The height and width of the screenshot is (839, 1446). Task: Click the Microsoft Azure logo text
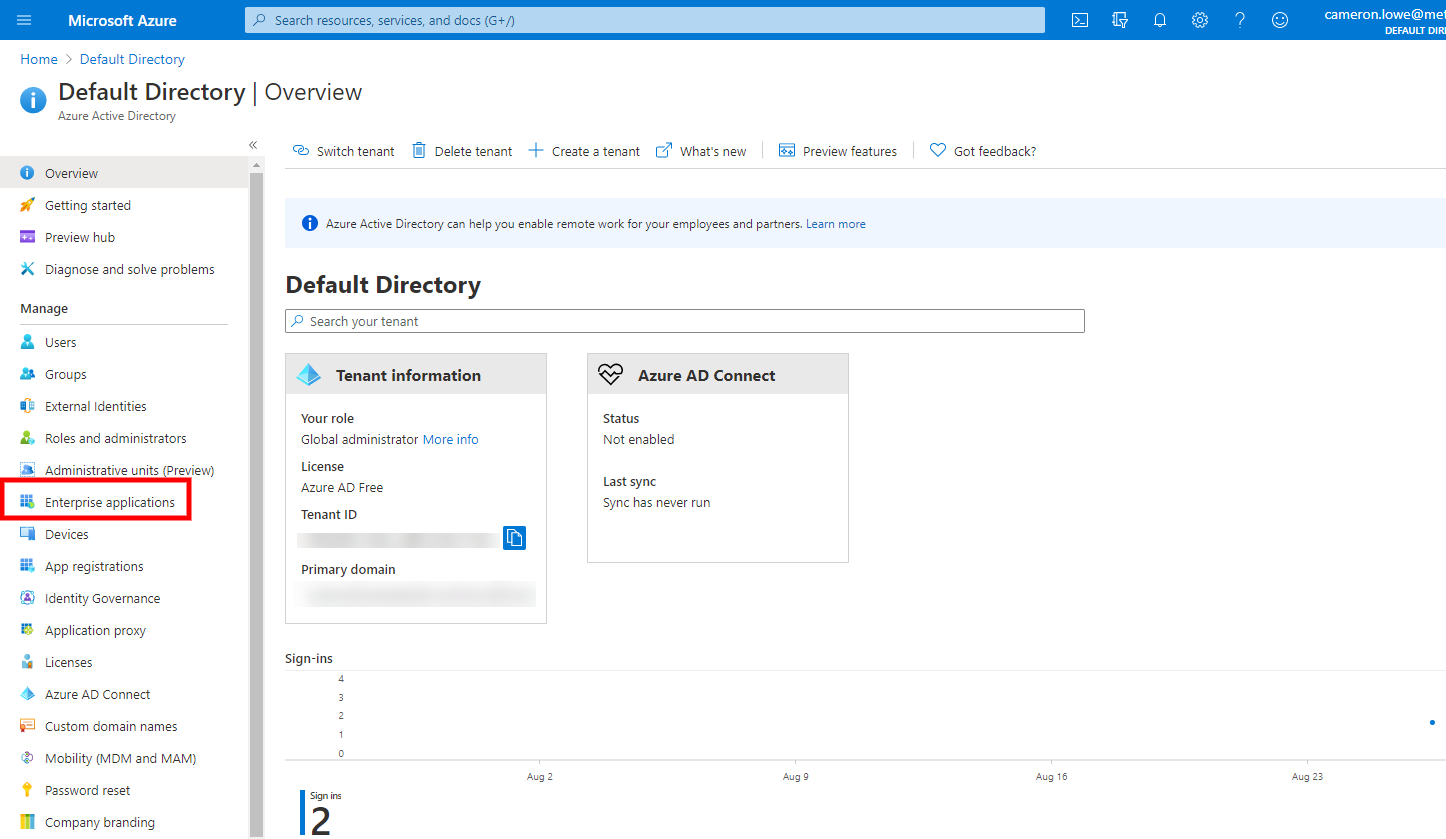coord(122,20)
